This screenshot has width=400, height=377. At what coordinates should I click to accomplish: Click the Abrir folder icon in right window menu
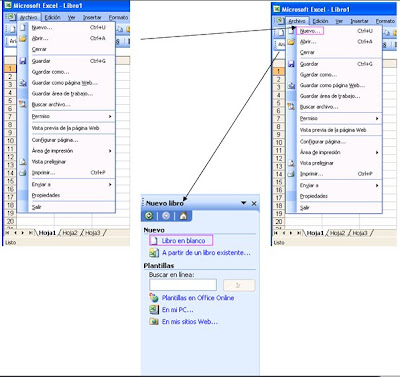(x=291, y=42)
